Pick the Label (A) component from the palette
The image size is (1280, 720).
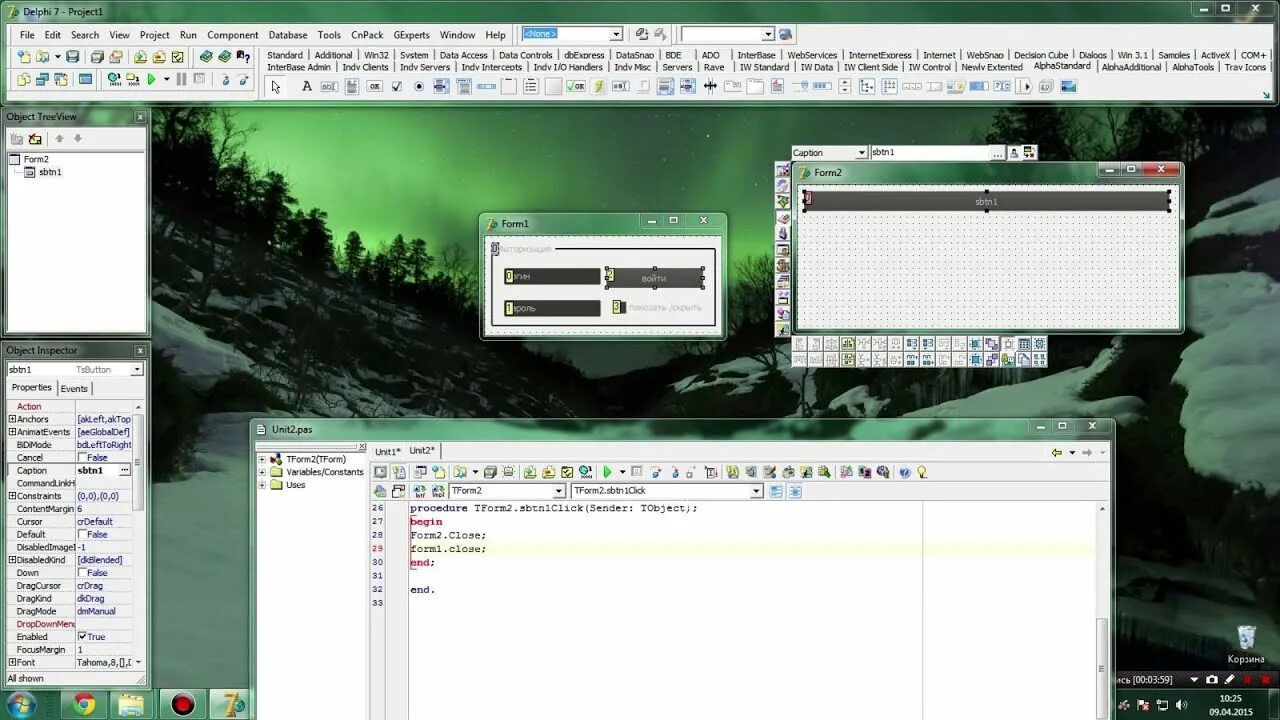point(307,87)
